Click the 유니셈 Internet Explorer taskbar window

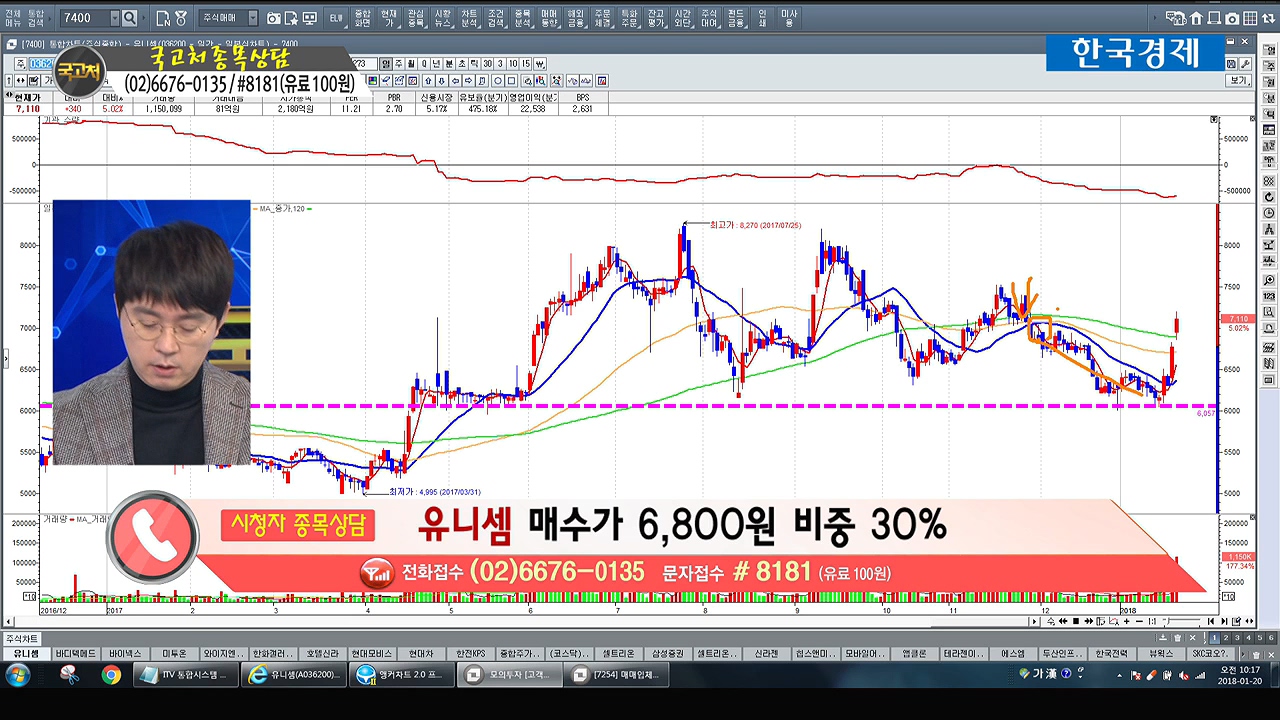[x=296, y=675]
